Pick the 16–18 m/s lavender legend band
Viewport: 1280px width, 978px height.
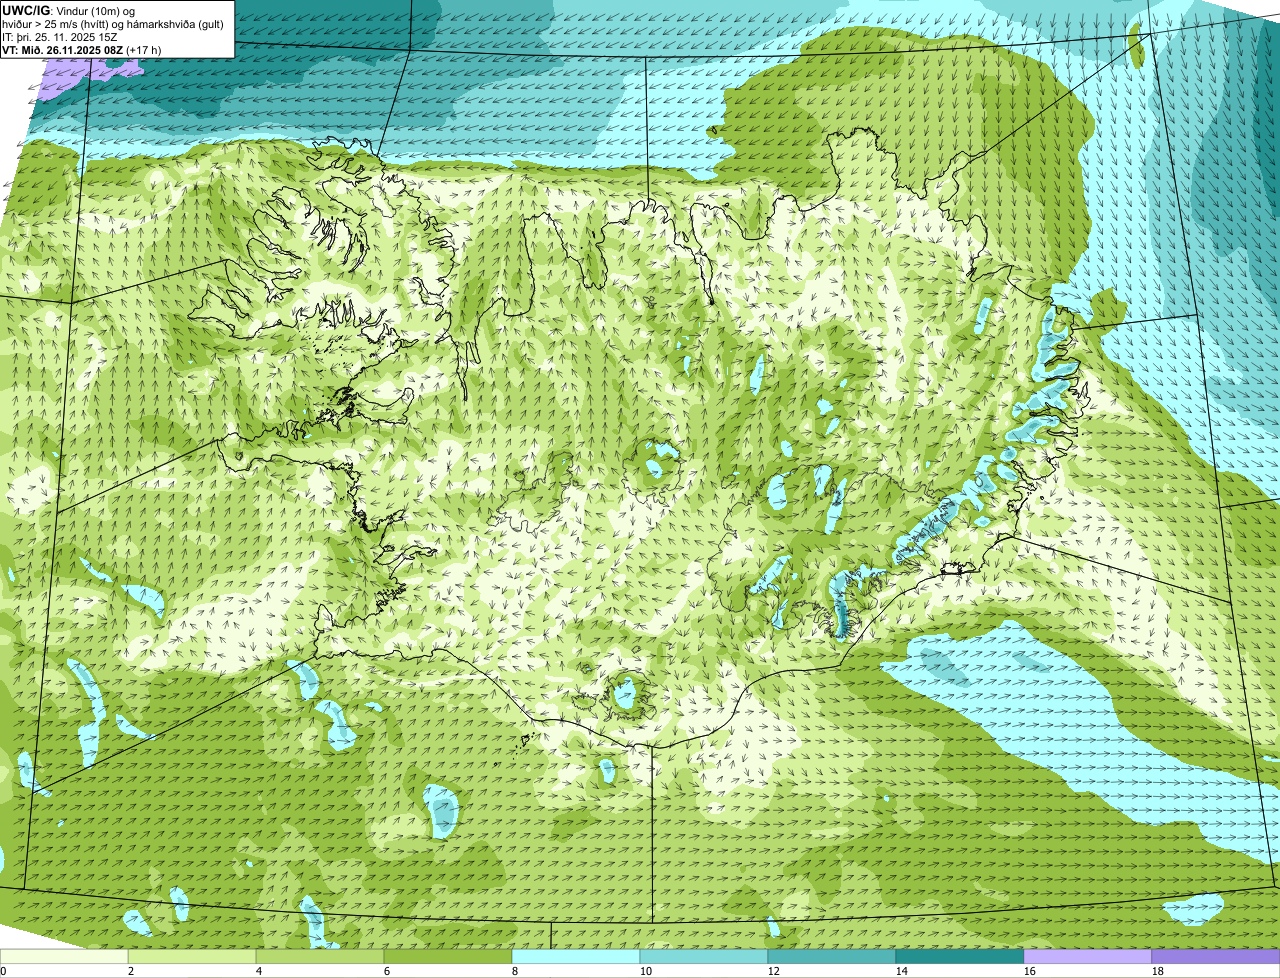point(1088,956)
